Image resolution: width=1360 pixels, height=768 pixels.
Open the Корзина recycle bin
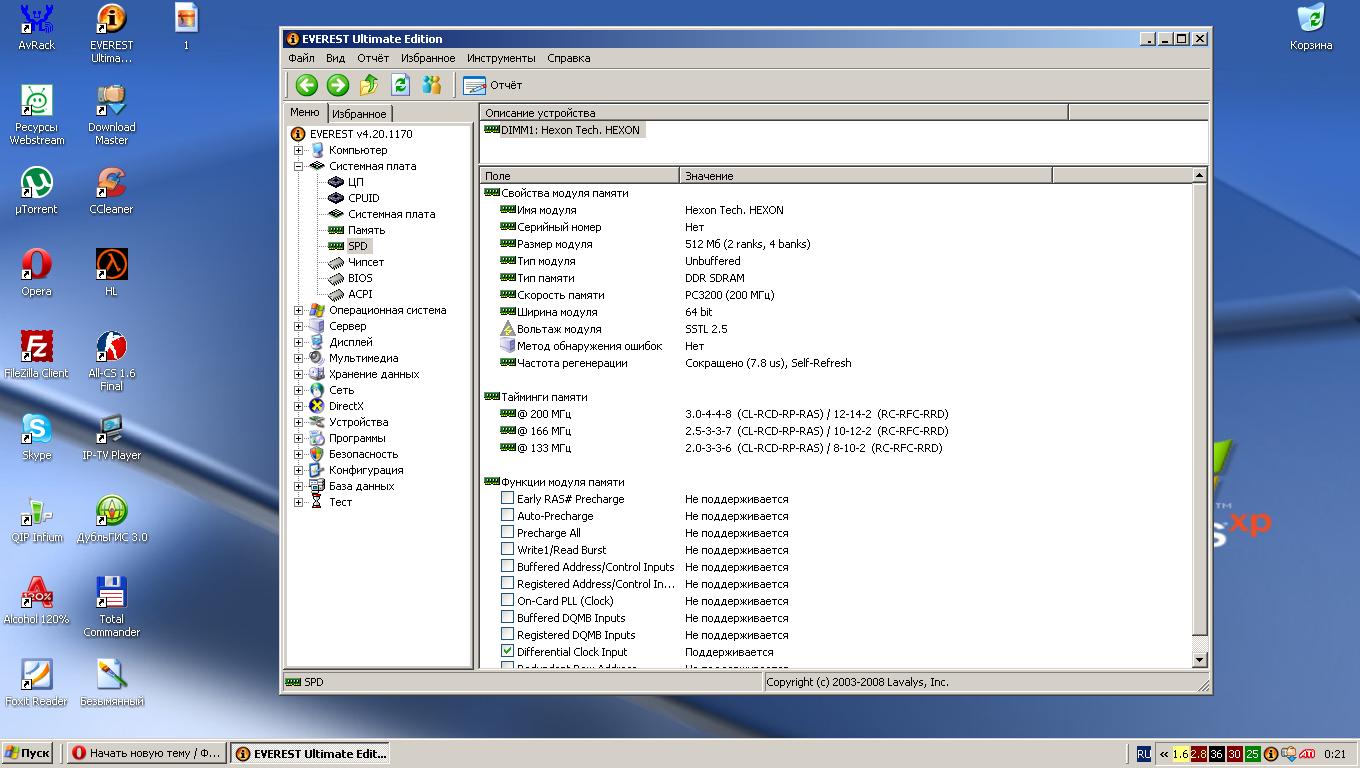click(x=1311, y=27)
